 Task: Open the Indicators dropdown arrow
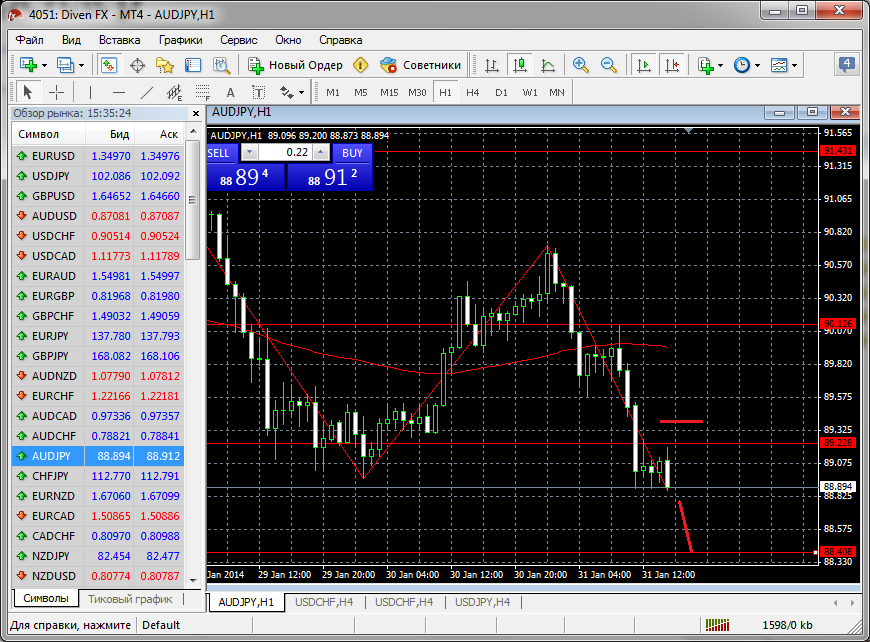click(x=720, y=65)
